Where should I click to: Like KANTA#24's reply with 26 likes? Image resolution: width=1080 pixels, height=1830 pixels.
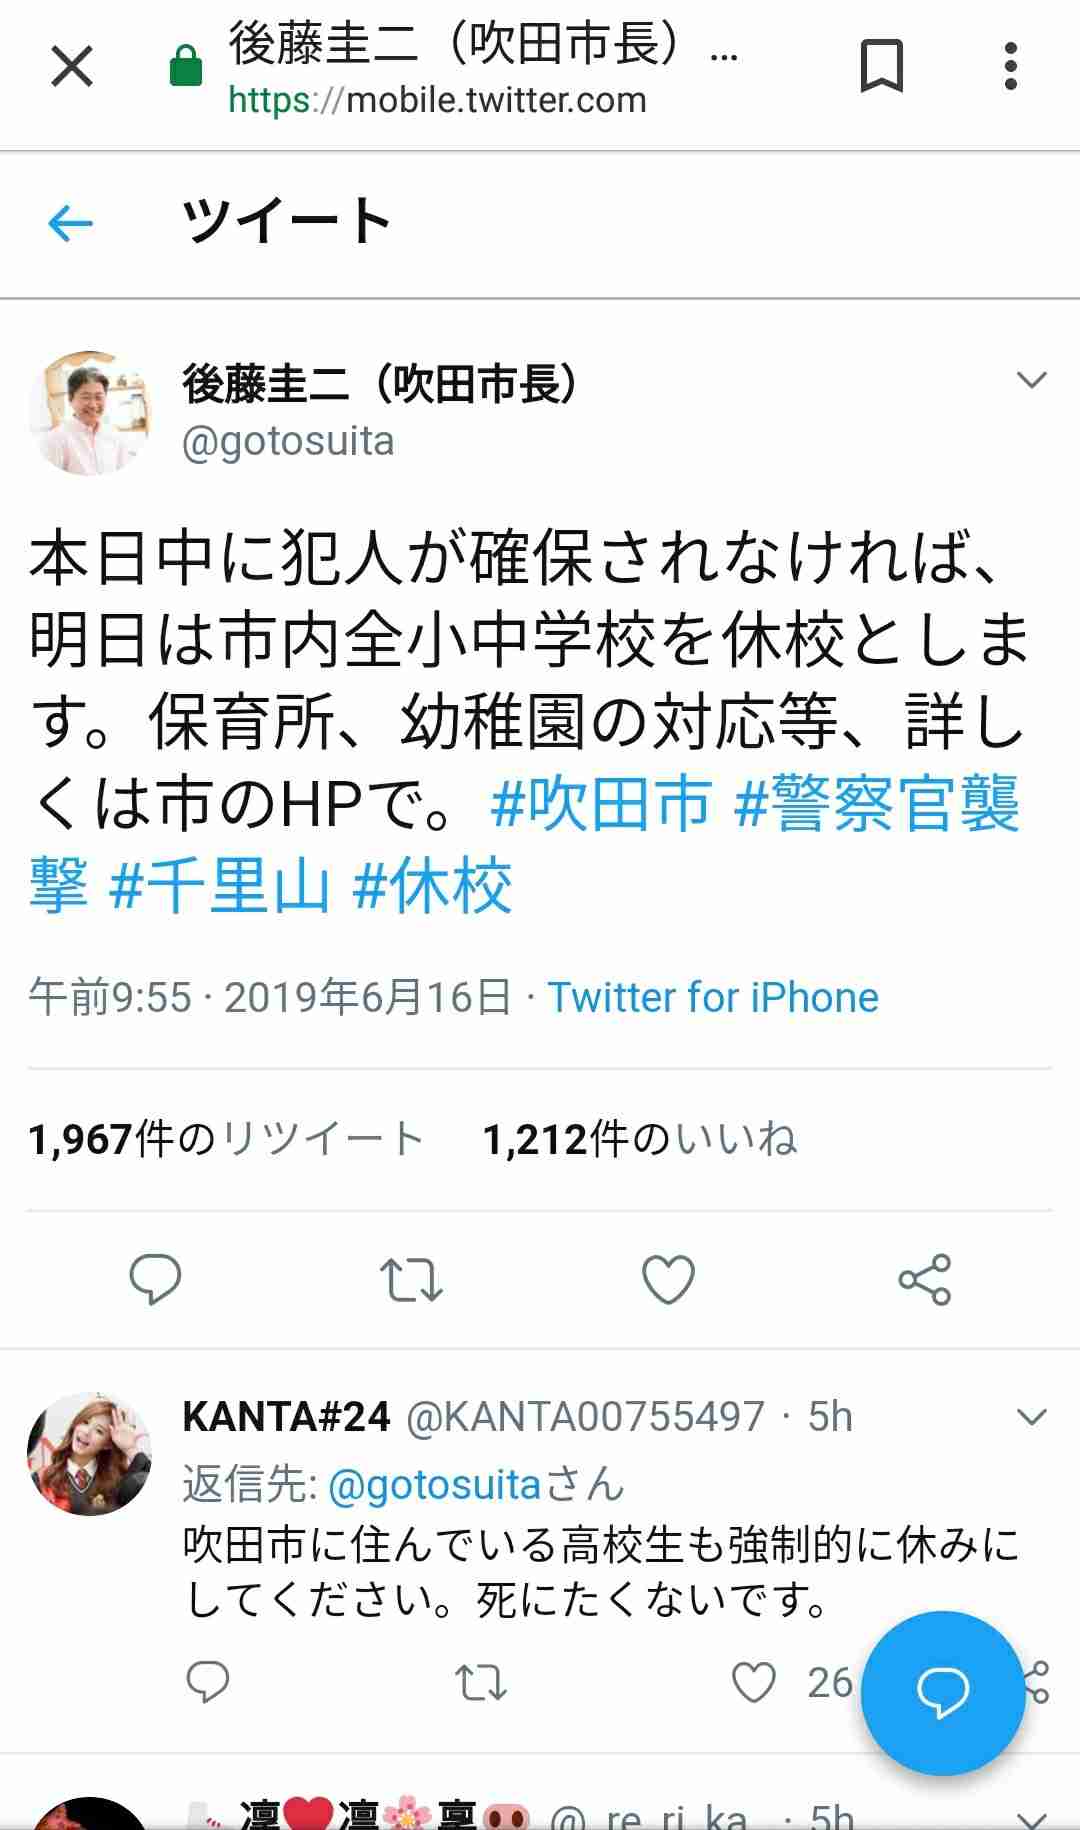click(x=754, y=1682)
